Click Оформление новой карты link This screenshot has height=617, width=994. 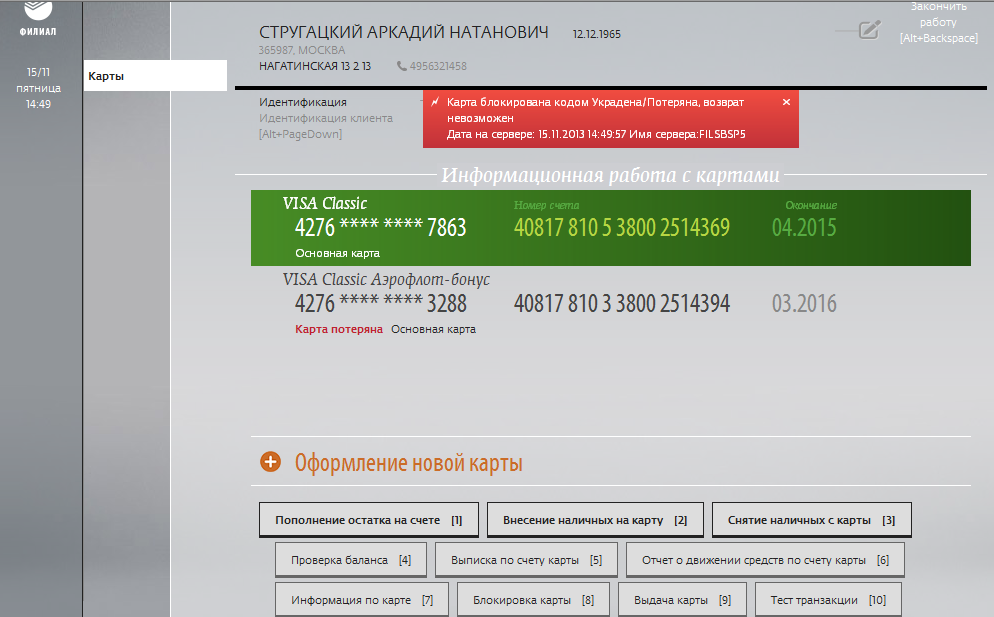[x=408, y=463]
